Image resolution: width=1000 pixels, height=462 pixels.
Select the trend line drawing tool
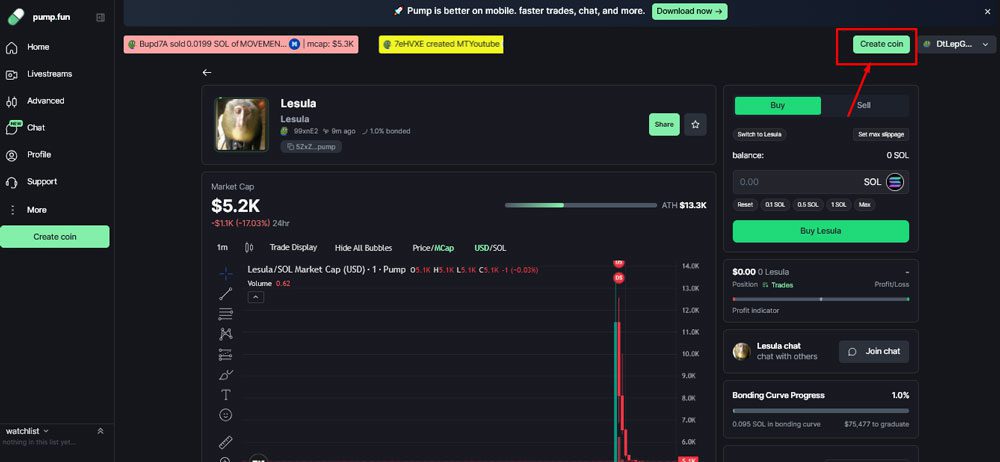pyautogui.click(x=226, y=294)
